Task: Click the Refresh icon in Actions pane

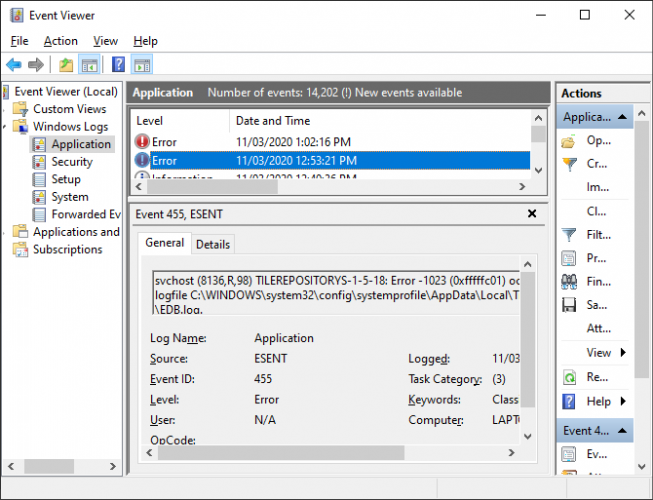Action: click(570, 377)
